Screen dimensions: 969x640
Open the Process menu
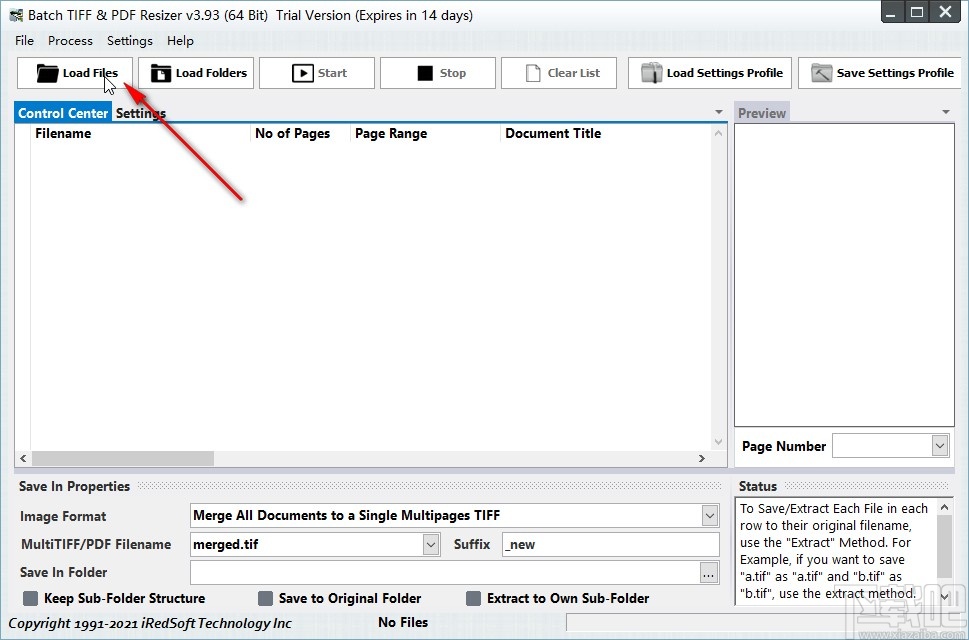[70, 41]
